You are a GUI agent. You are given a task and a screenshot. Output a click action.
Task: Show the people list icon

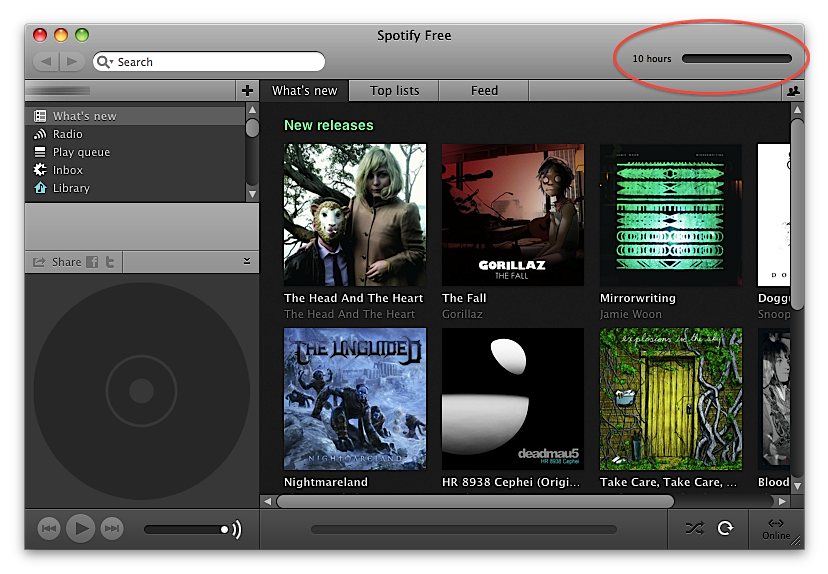793,91
